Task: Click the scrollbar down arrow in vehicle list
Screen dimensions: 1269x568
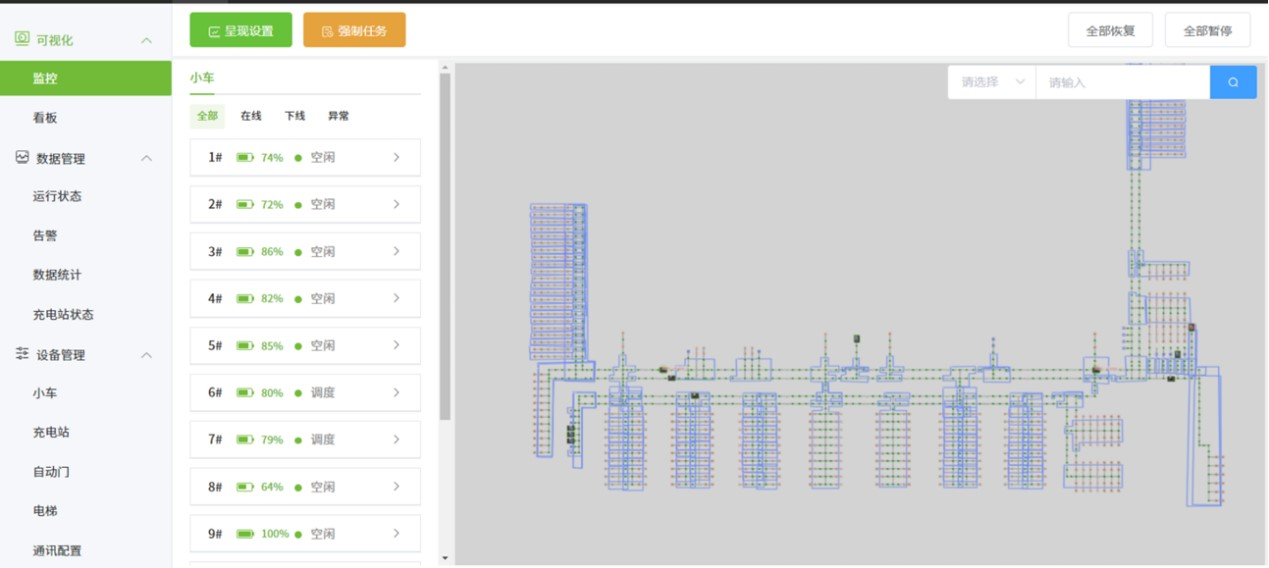Action: pyautogui.click(x=445, y=558)
